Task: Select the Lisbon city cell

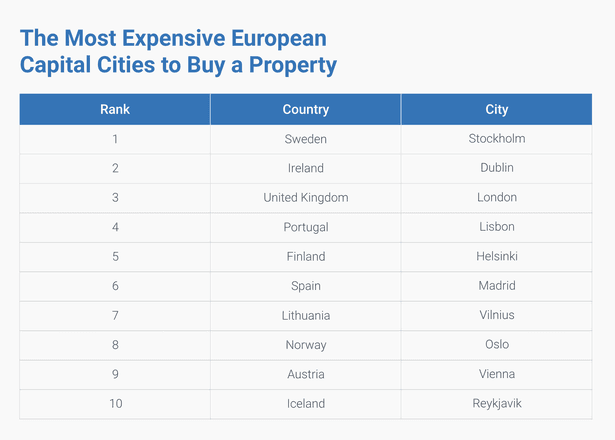Action: pyautogui.click(x=496, y=227)
